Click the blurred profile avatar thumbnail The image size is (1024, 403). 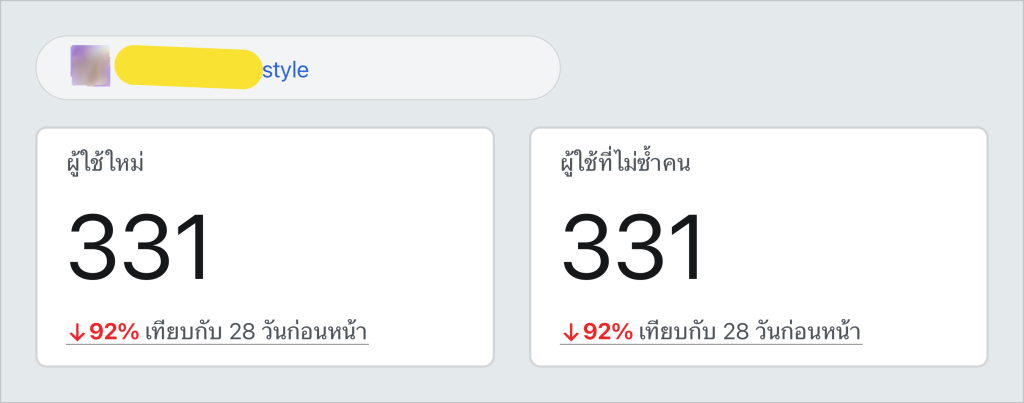coord(90,65)
